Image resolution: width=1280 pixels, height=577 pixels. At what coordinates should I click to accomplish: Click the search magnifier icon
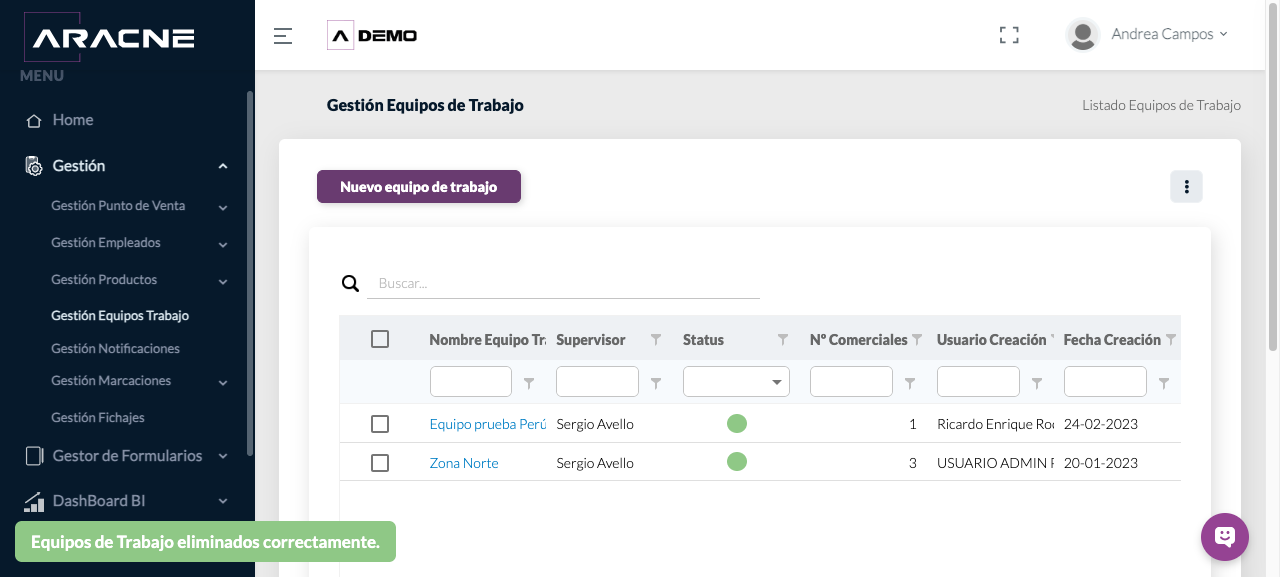click(350, 283)
